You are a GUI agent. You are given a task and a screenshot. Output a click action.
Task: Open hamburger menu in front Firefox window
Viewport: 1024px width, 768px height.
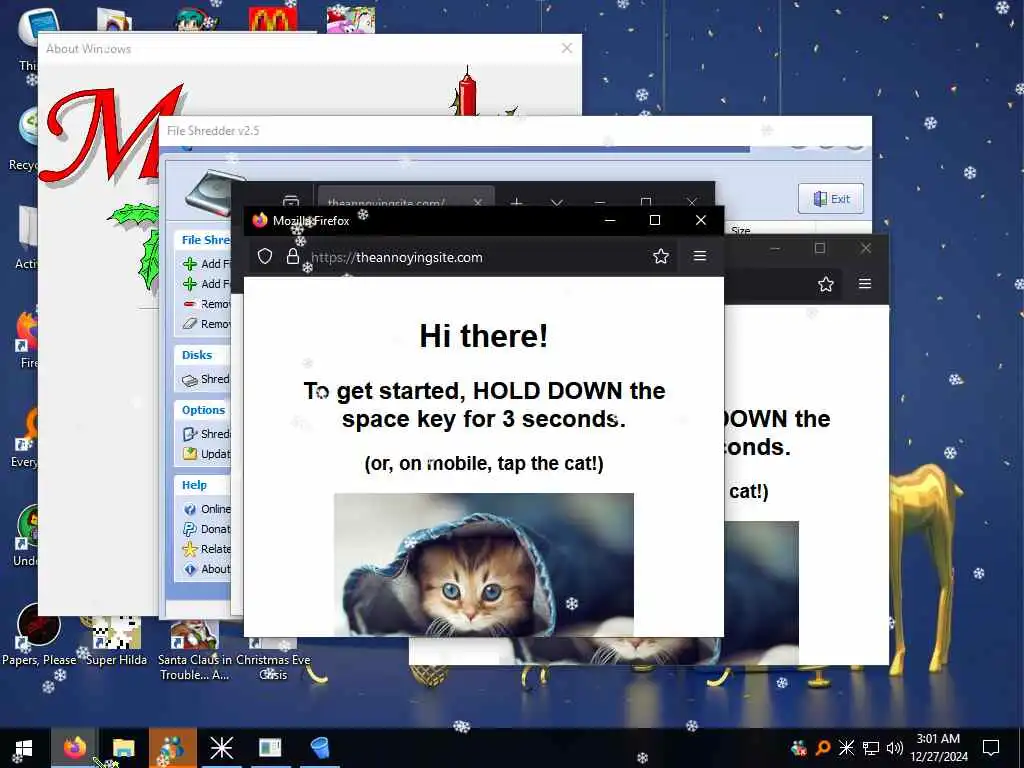699,256
